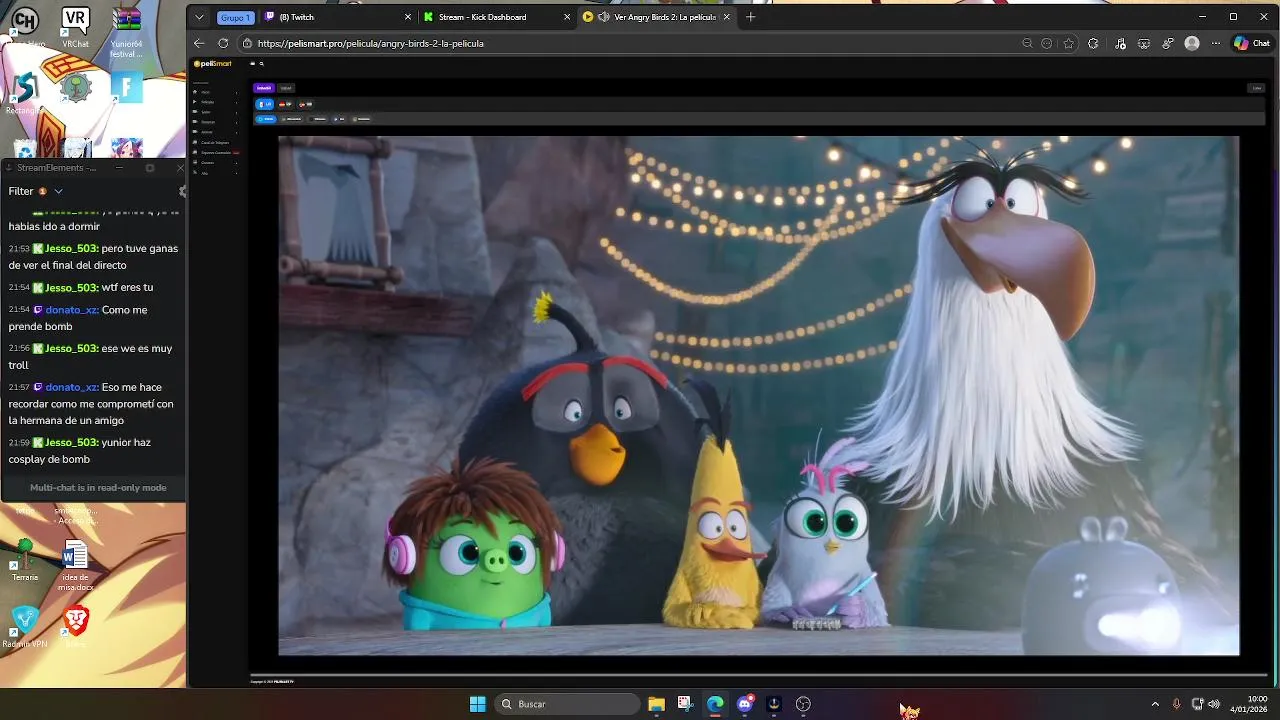The image size is (1280, 720).
Task: Open Discord from the taskbar
Action: coord(745,704)
